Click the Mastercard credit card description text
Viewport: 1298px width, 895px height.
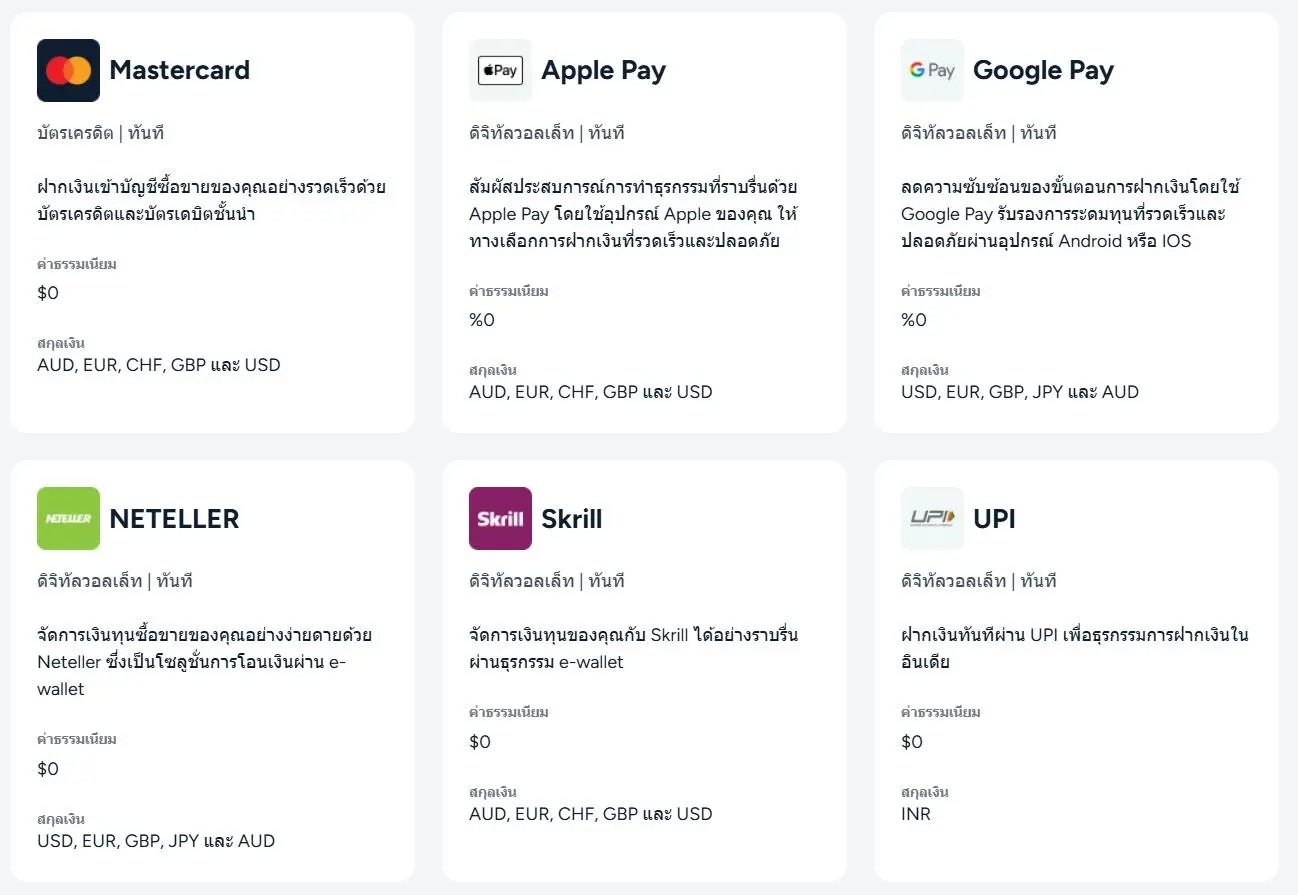(x=211, y=200)
